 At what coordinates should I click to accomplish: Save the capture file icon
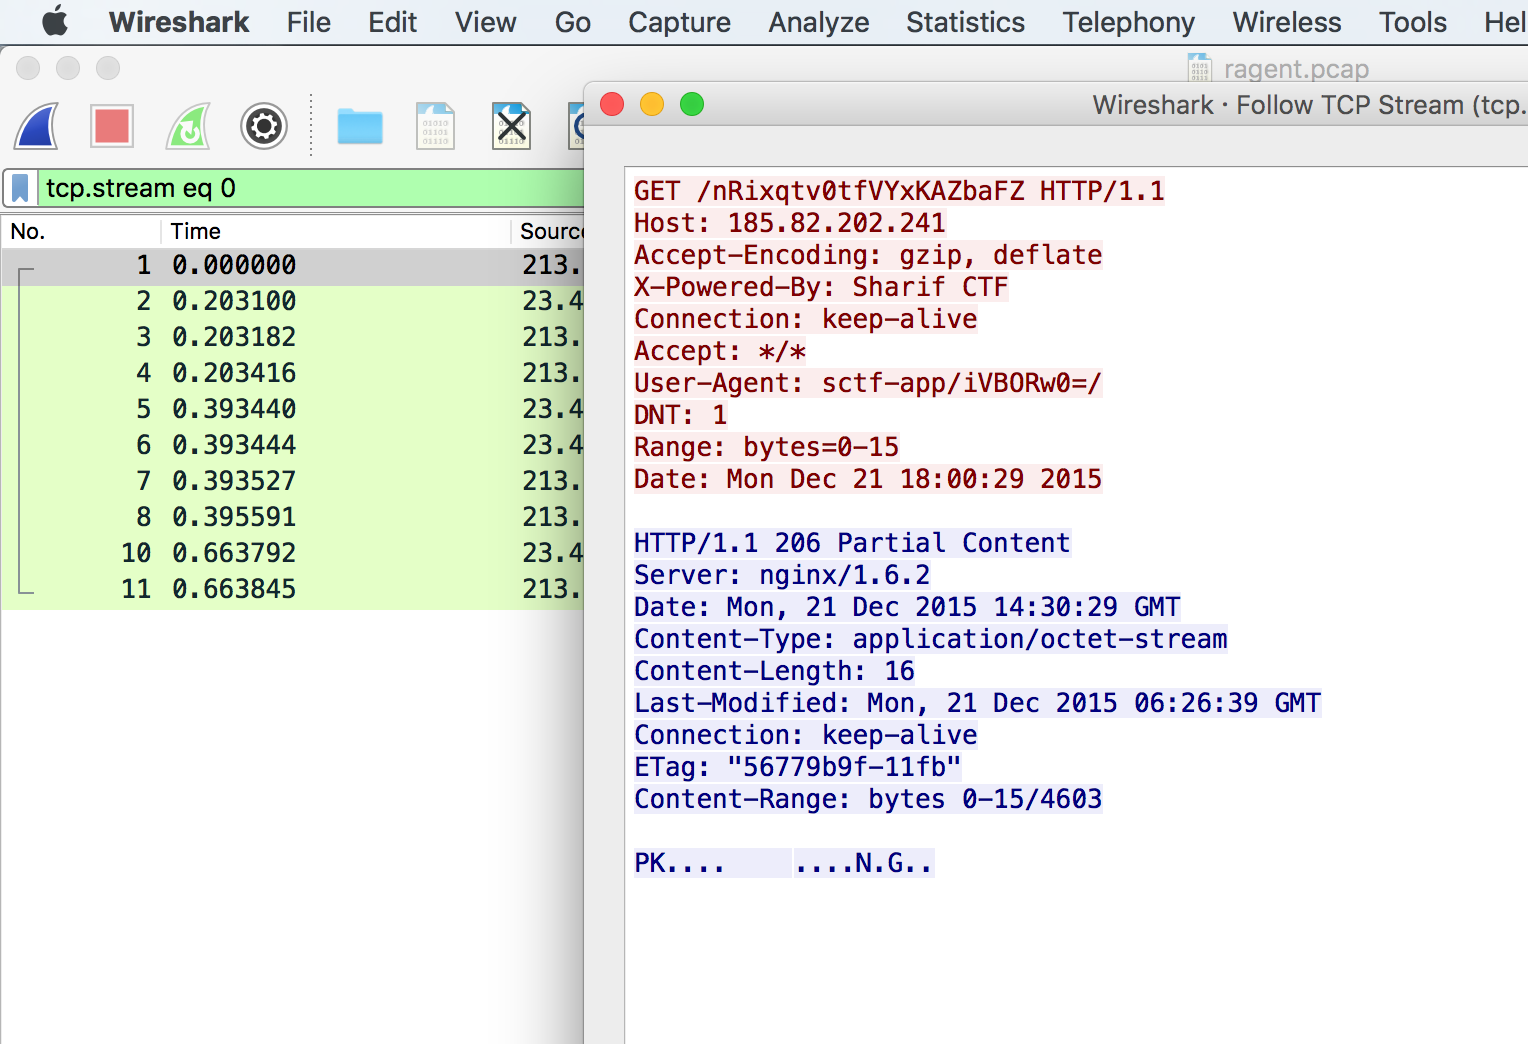[x=435, y=126]
